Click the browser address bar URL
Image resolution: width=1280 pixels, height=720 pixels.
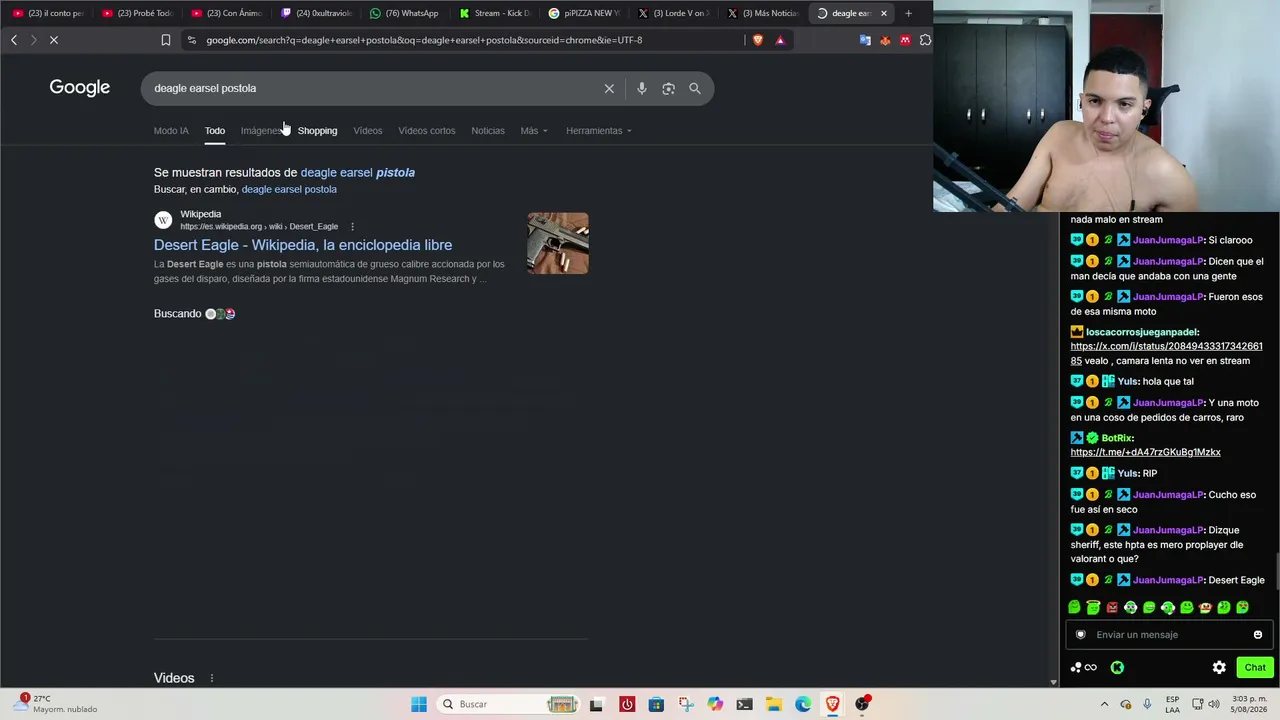pos(424,40)
